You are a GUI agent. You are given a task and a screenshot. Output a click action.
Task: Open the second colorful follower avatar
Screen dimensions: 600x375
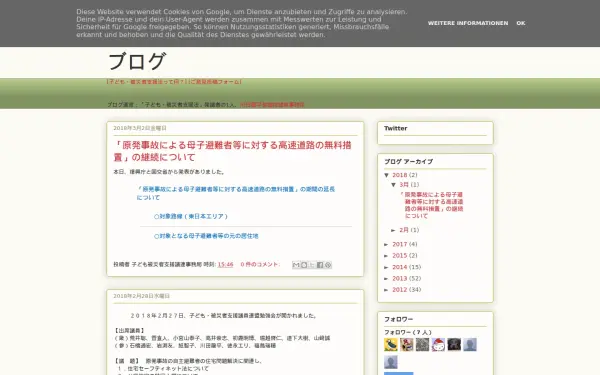406,344
